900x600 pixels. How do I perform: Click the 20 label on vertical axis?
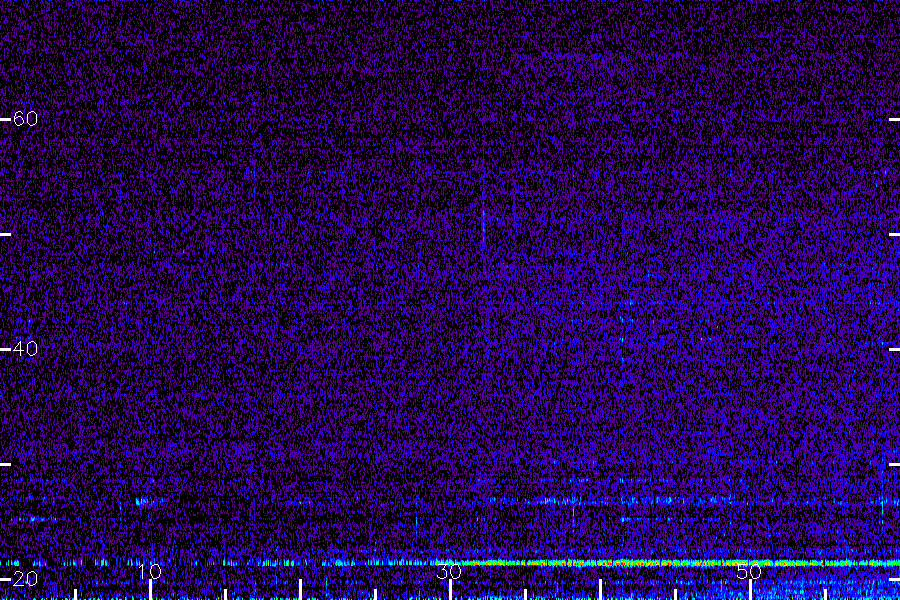(x=25, y=579)
